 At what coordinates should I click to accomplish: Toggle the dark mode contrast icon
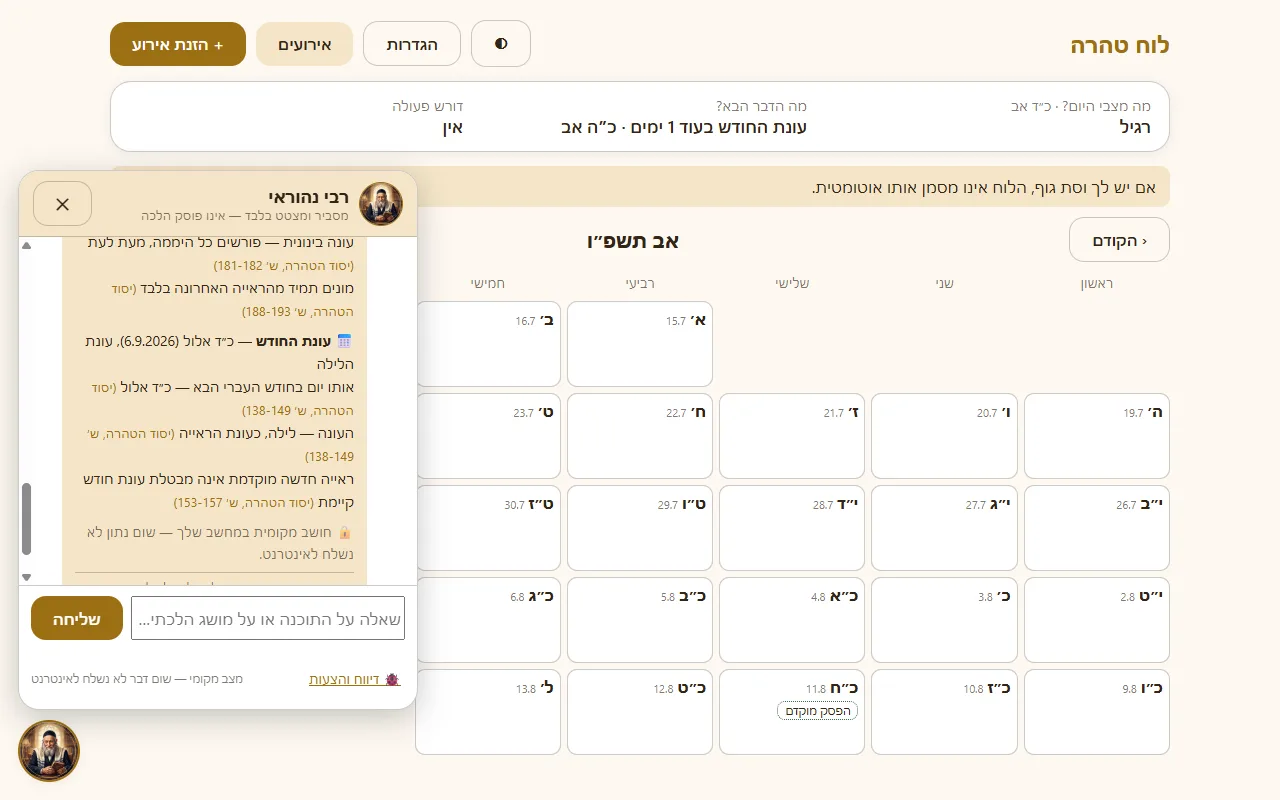pos(501,44)
